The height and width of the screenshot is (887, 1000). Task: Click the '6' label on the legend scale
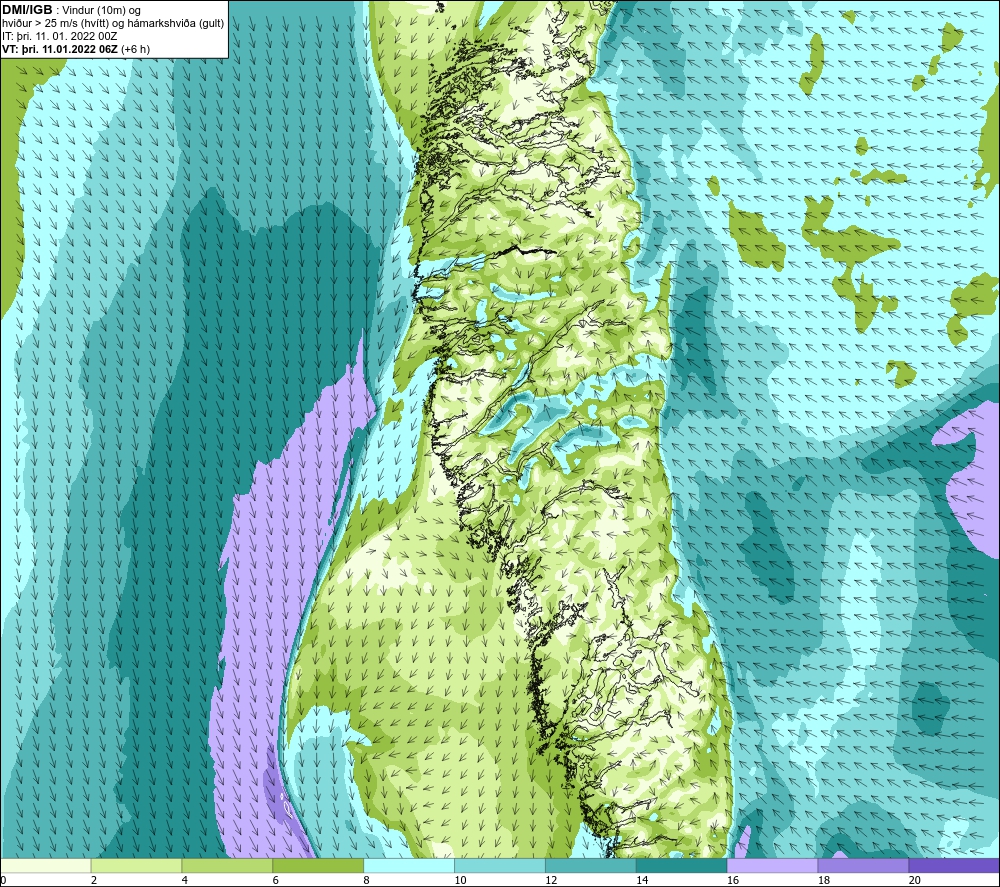[276, 880]
